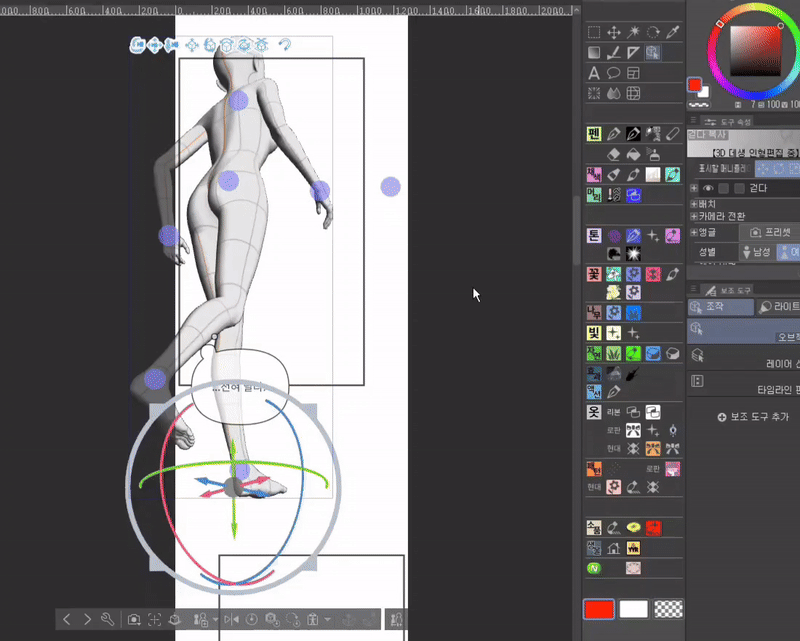
Task: Swap to the white sub color square
Action: (705, 92)
